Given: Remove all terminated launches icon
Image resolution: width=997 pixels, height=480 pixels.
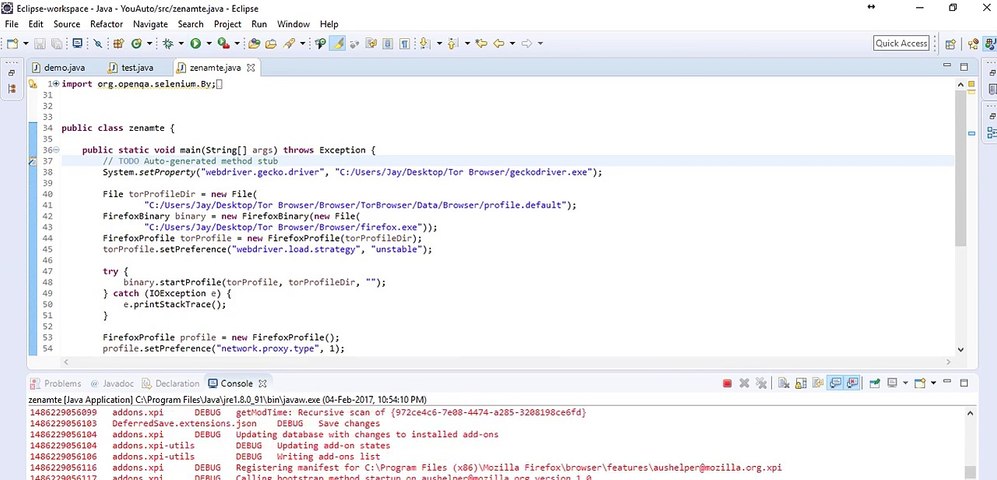Looking at the screenshot, I should click(x=761, y=383).
